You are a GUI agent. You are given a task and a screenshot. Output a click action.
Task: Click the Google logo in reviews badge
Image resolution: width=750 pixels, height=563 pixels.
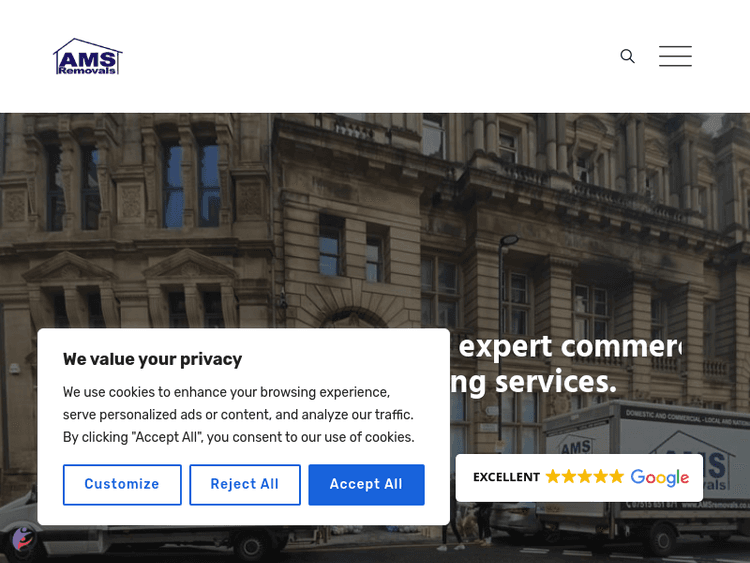[x=660, y=477]
